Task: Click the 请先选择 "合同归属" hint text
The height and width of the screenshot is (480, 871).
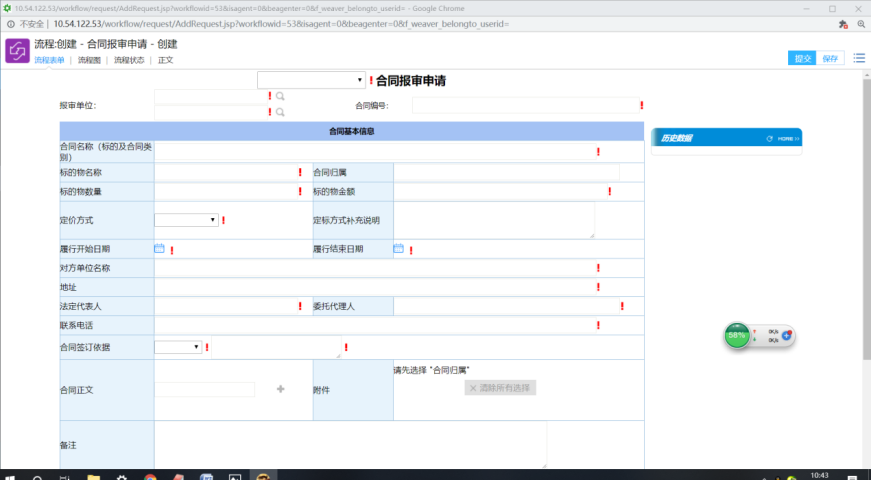Action: pos(432,370)
